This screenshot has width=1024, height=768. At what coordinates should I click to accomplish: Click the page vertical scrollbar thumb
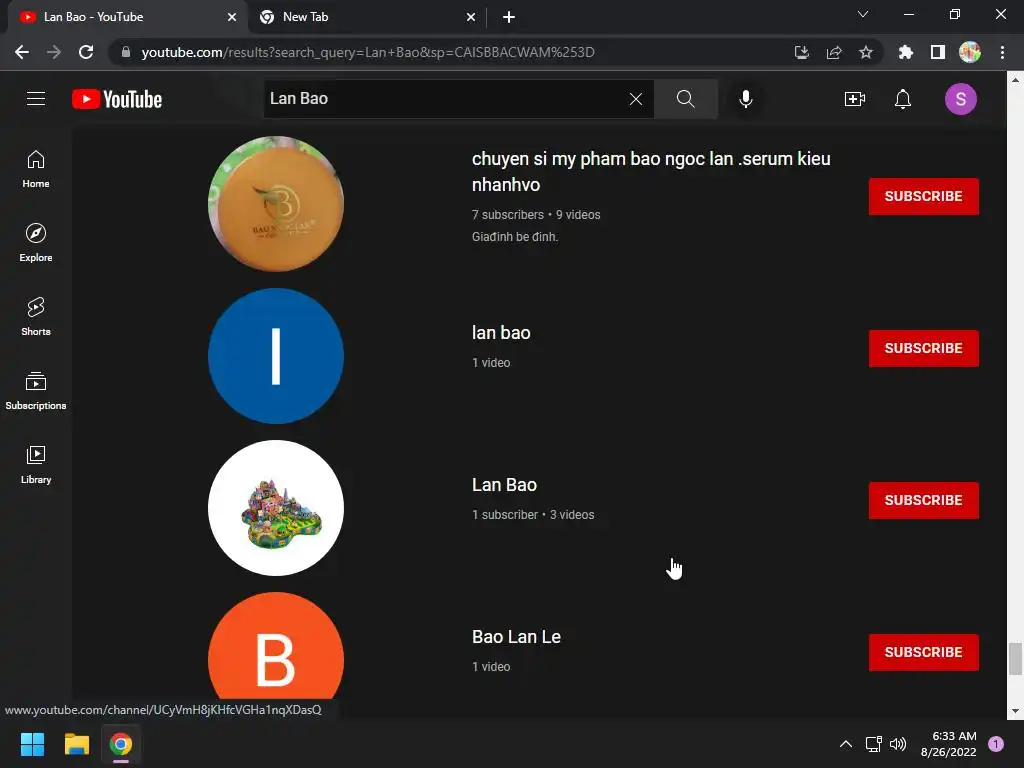1015,659
